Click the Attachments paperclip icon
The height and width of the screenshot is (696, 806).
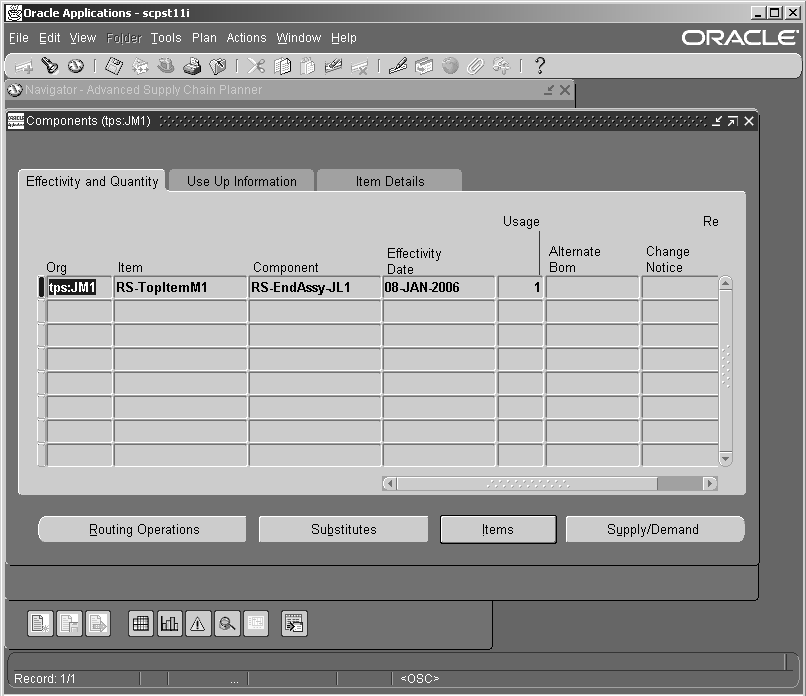pyautogui.click(x=475, y=66)
